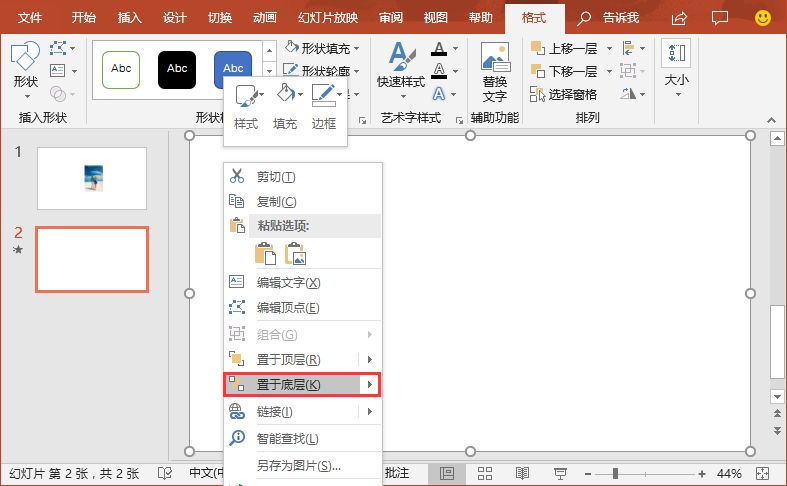Apply the black Abc shape style
787x486 pixels.
(177, 70)
